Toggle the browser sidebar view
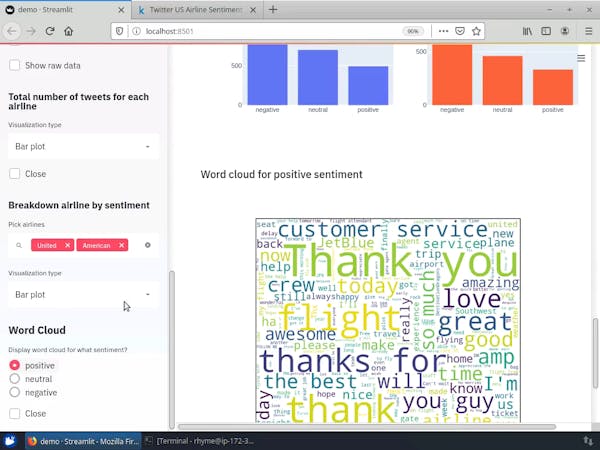This screenshot has width=600, height=450. tap(546, 31)
